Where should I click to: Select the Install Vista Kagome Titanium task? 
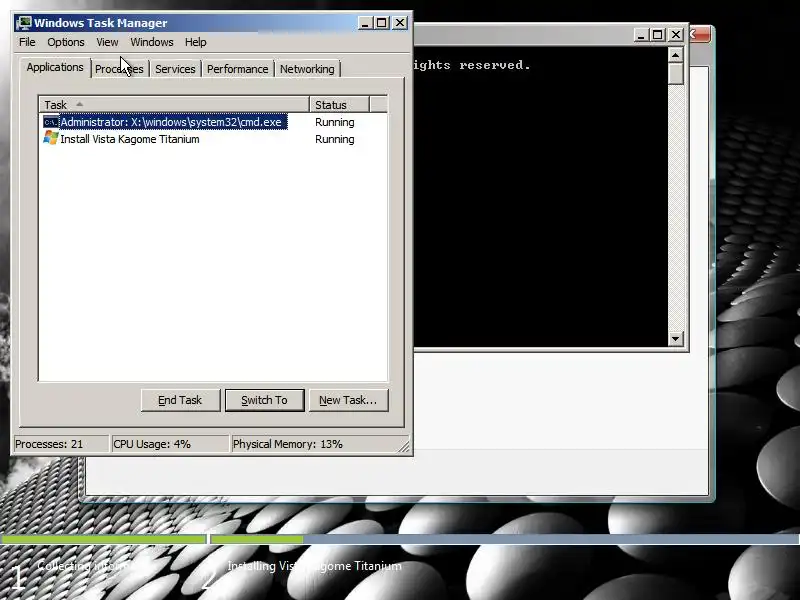[x=121, y=139]
